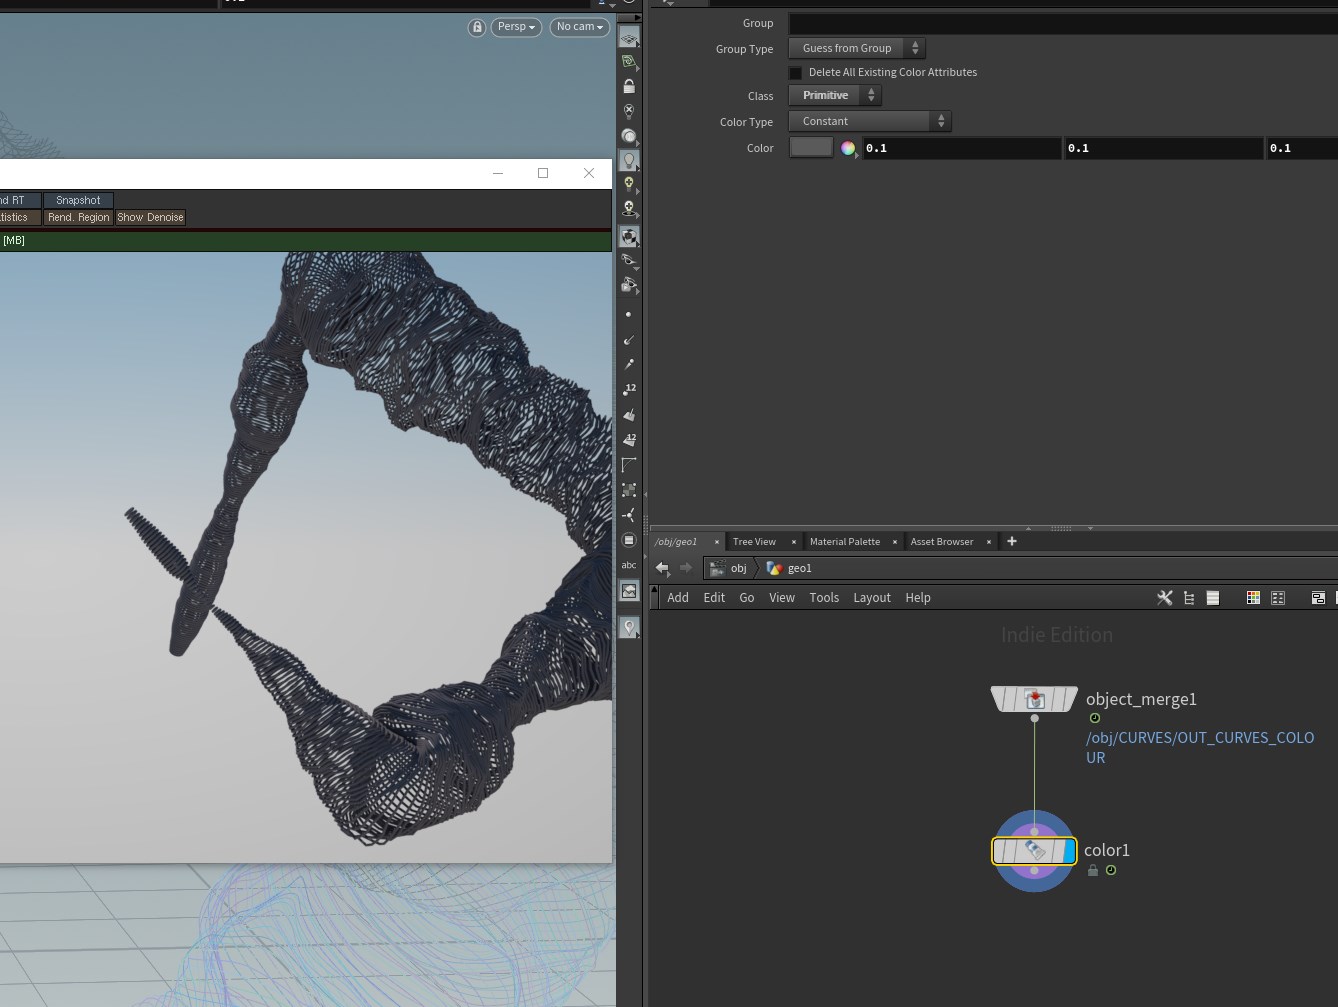Image resolution: width=1338 pixels, height=1007 pixels.
Task: Expand the Color Type Constant dropdown
Action: pyautogui.click(x=869, y=121)
